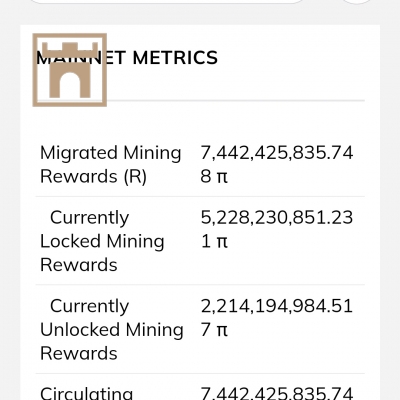Select the Currently Unlocked Mining Rewards label
Image resolution: width=400 pixels, height=400 pixels.
click(112, 330)
